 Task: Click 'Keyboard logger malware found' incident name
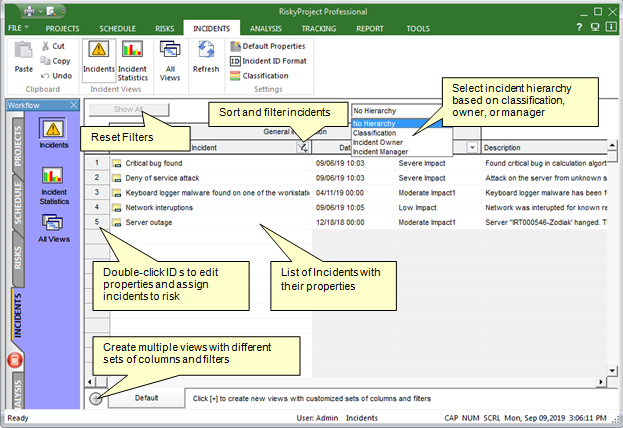217,193
